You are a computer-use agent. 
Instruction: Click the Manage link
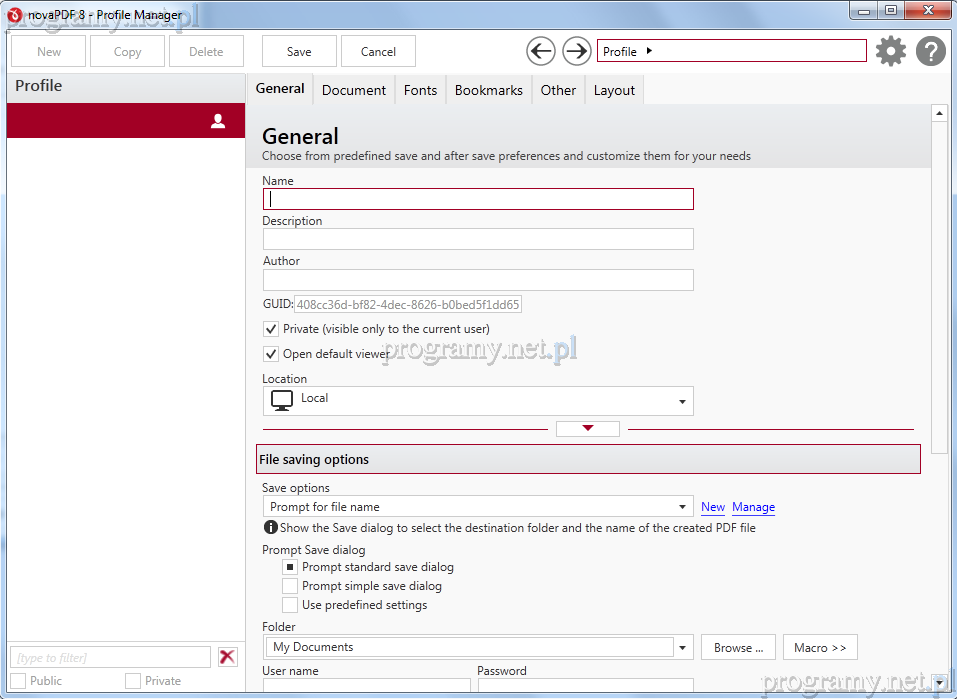click(753, 507)
